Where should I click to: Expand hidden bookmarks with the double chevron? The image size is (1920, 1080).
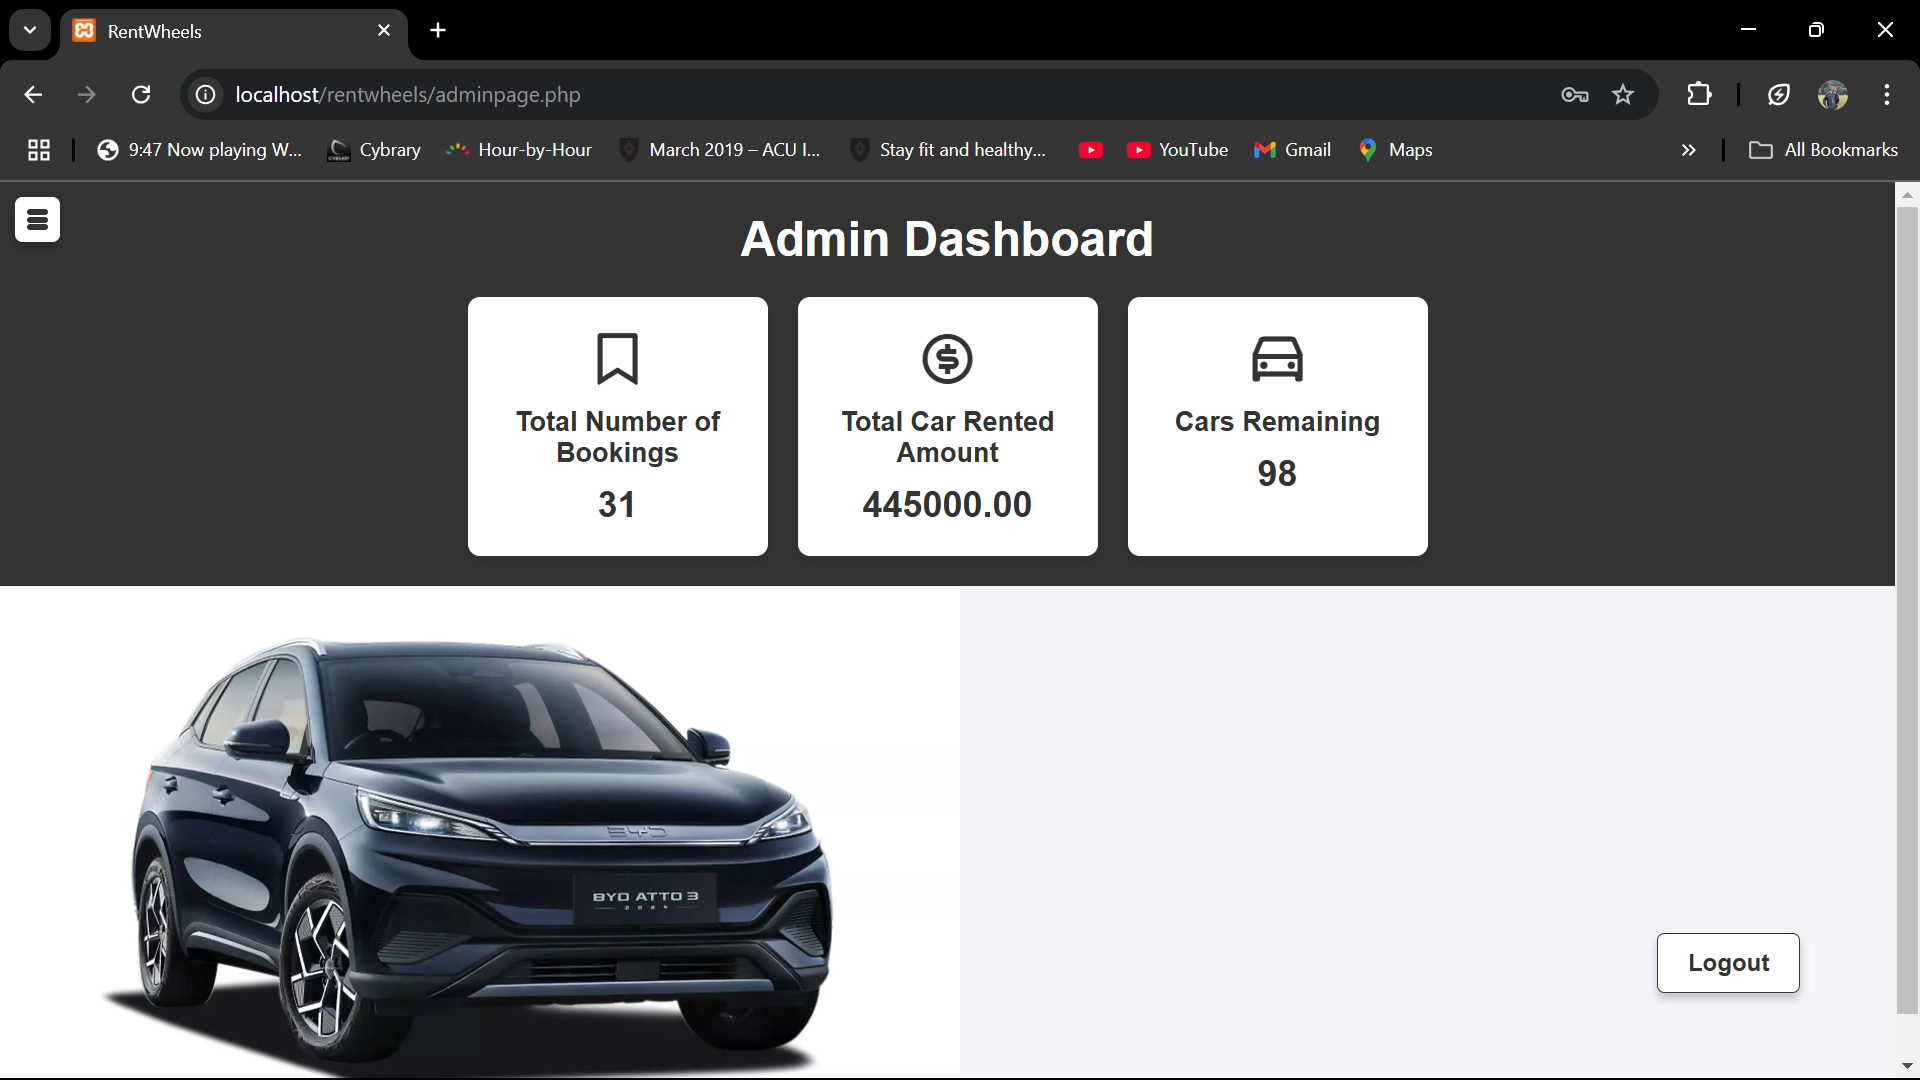(x=1689, y=150)
